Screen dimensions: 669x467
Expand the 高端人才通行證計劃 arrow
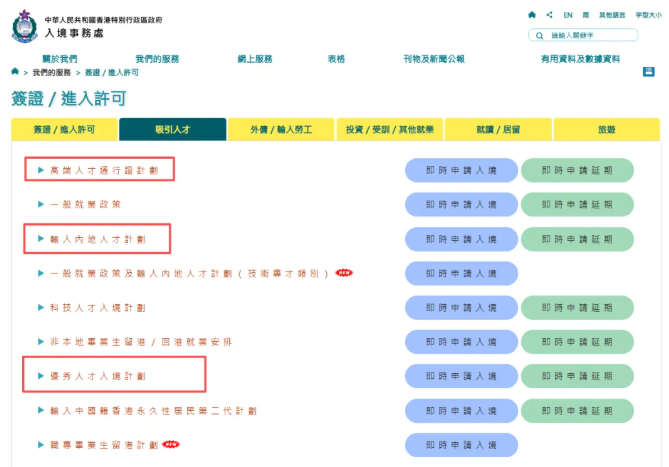[x=41, y=170]
